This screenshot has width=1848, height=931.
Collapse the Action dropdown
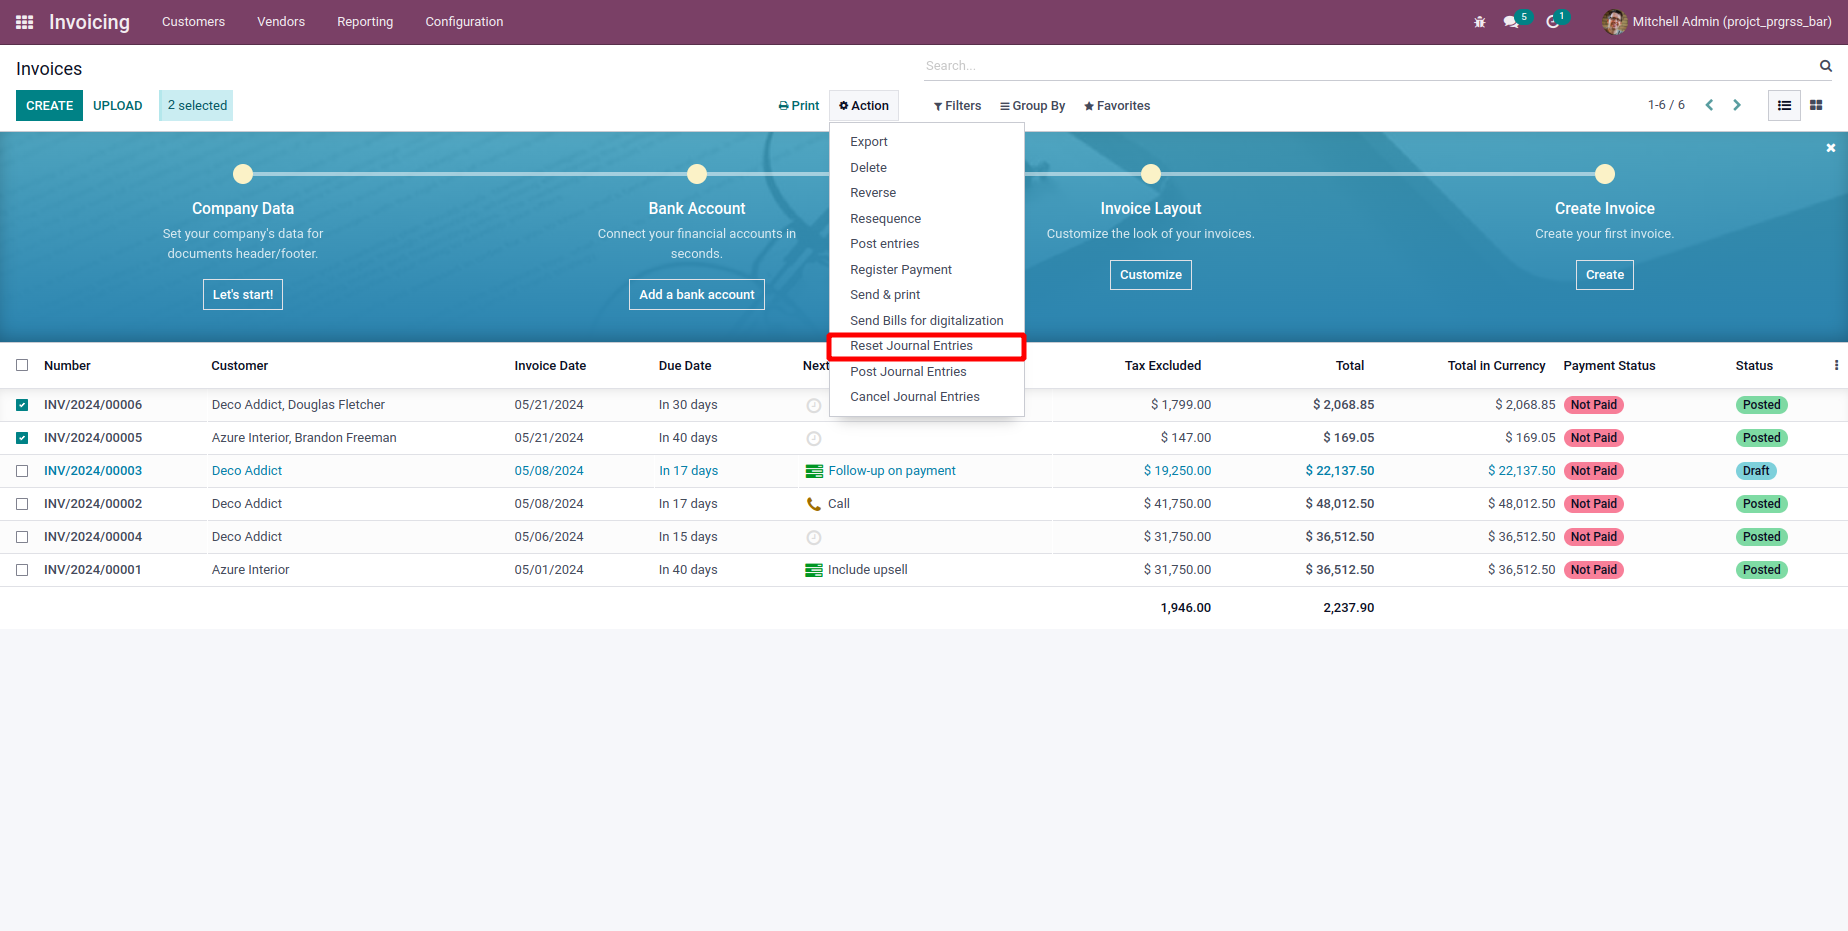tap(864, 106)
